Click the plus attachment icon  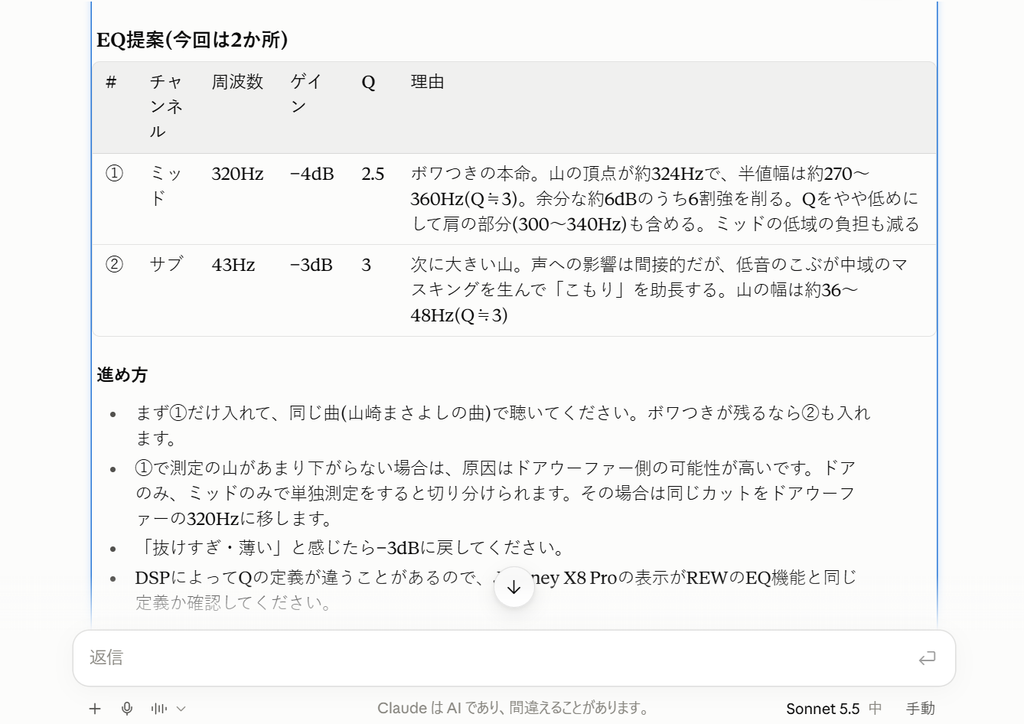(95, 708)
